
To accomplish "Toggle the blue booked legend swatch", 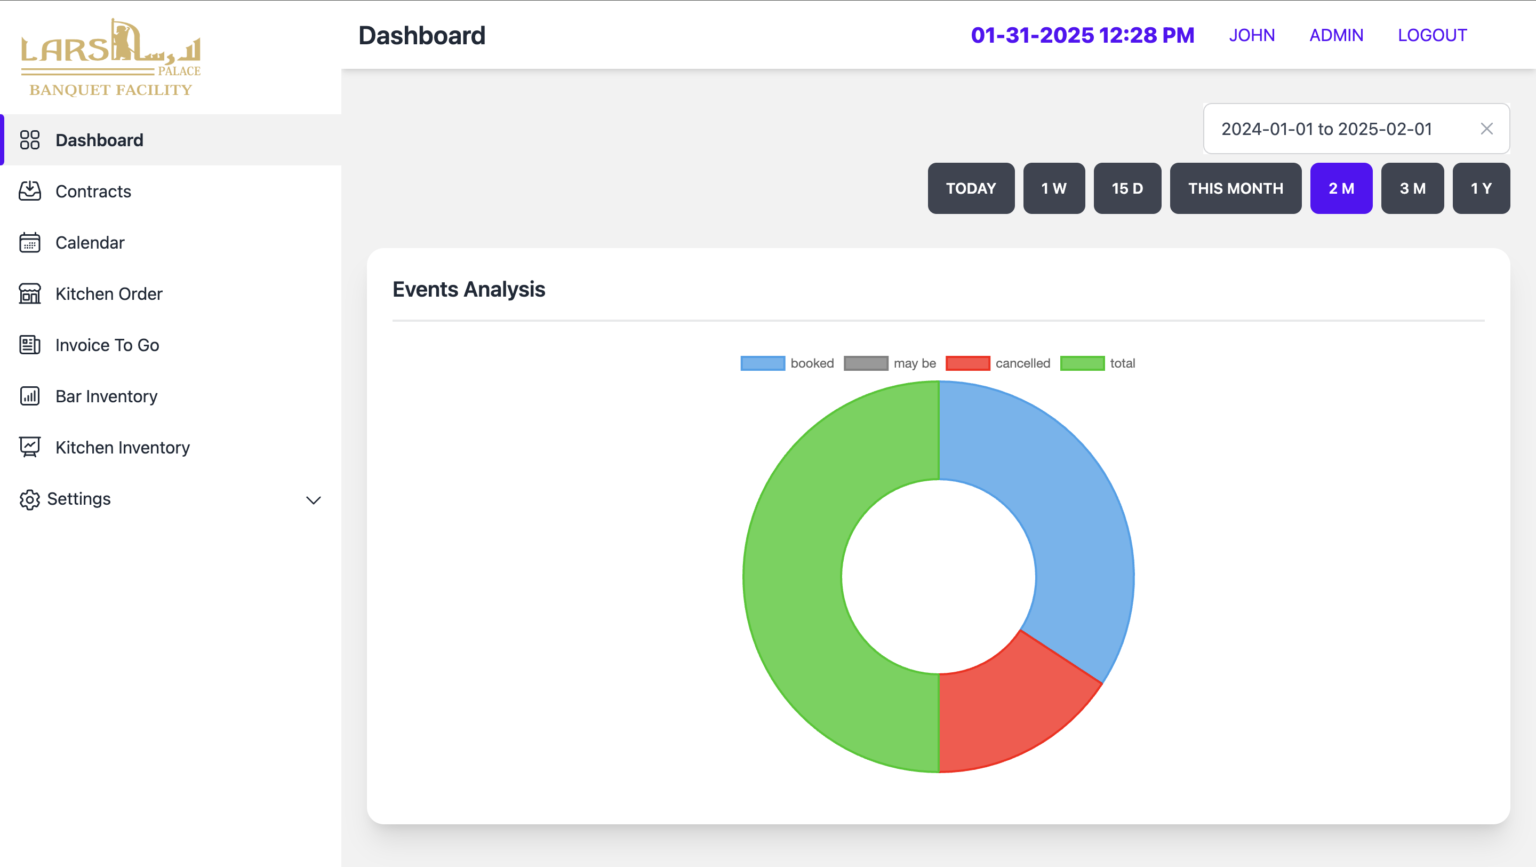I will tap(763, 363).
